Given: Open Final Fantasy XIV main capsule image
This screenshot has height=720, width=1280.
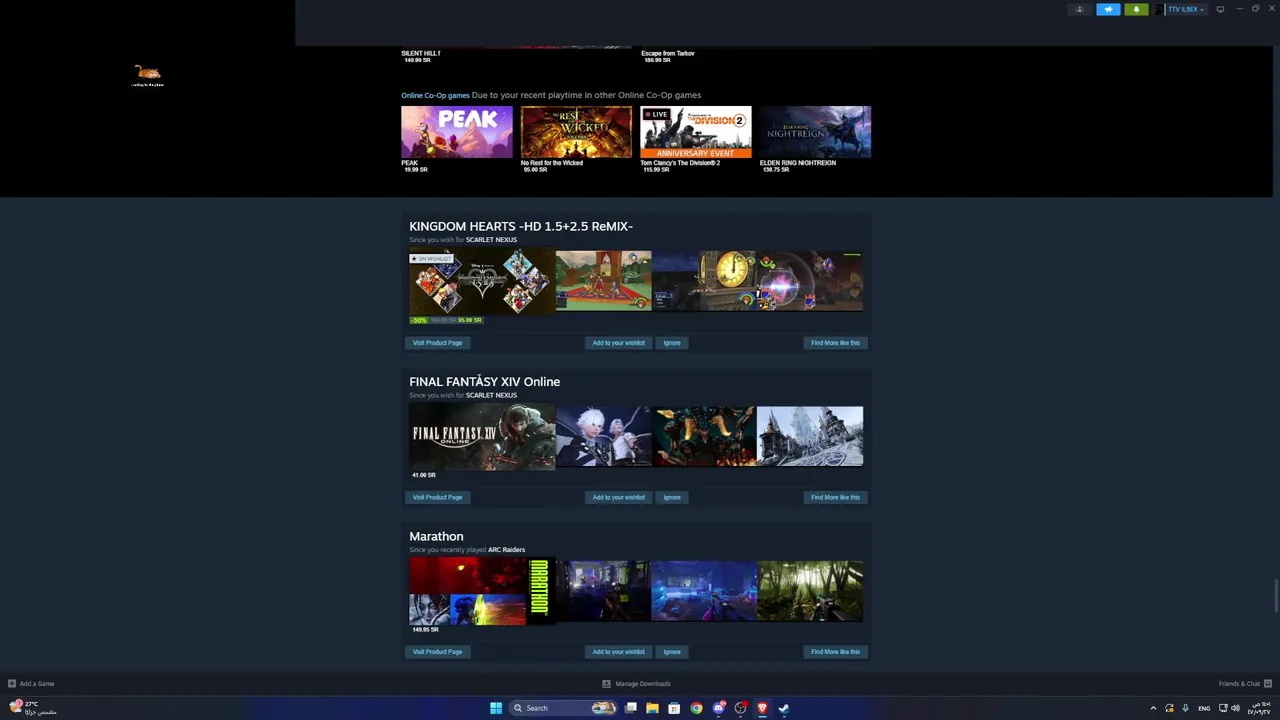Looking at the screenshot, I should point(481,437).
